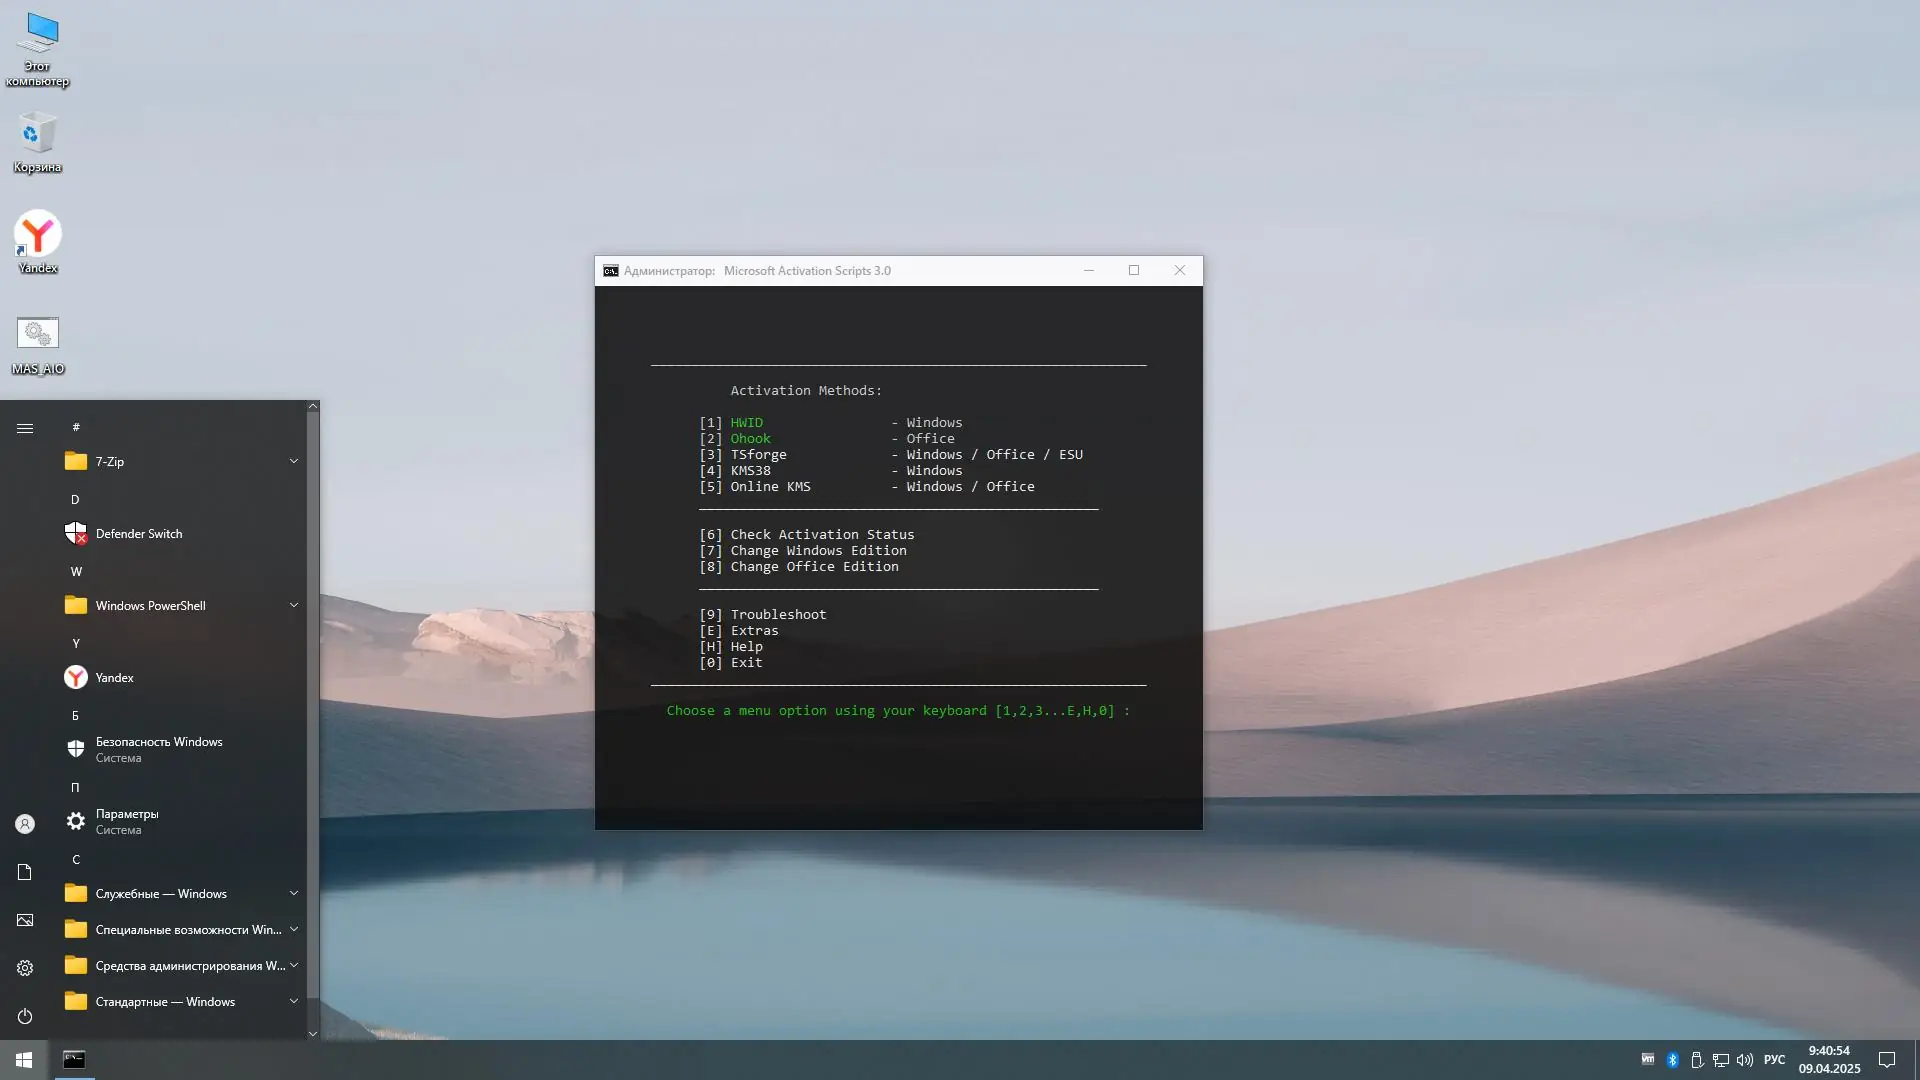Launch MAS_AIO from the desktop

37,345
